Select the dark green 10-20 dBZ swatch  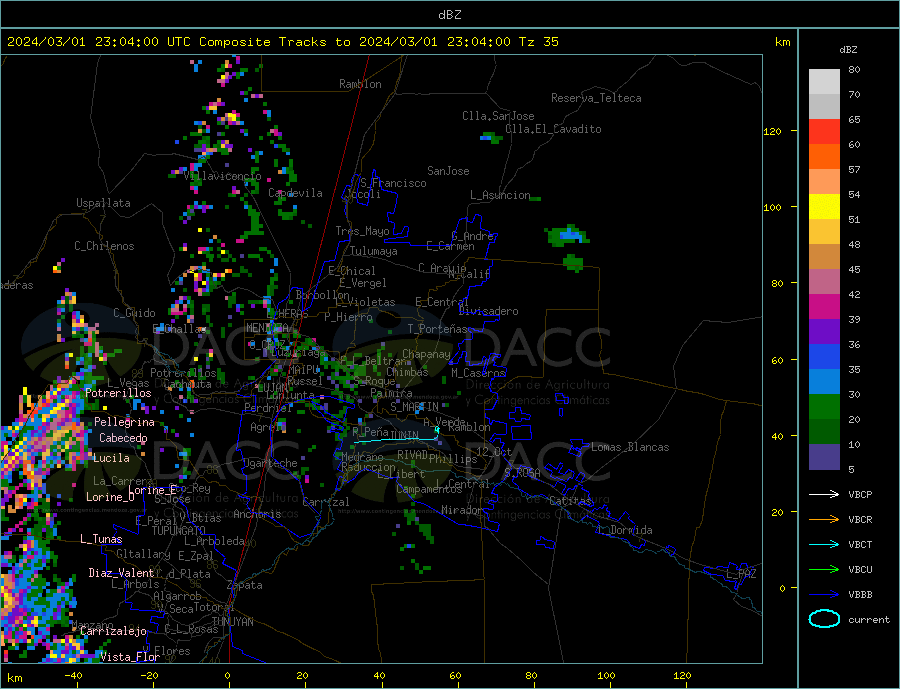tap(824, 432)
